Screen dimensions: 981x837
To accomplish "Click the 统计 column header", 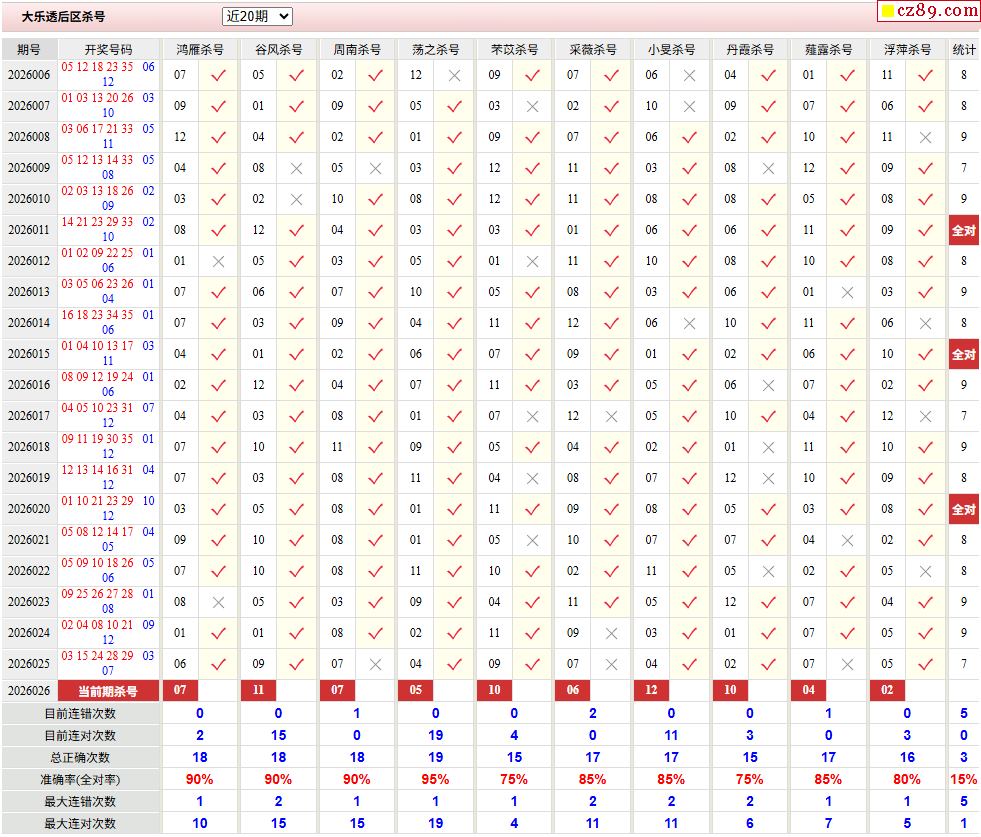I will point(964,49).
